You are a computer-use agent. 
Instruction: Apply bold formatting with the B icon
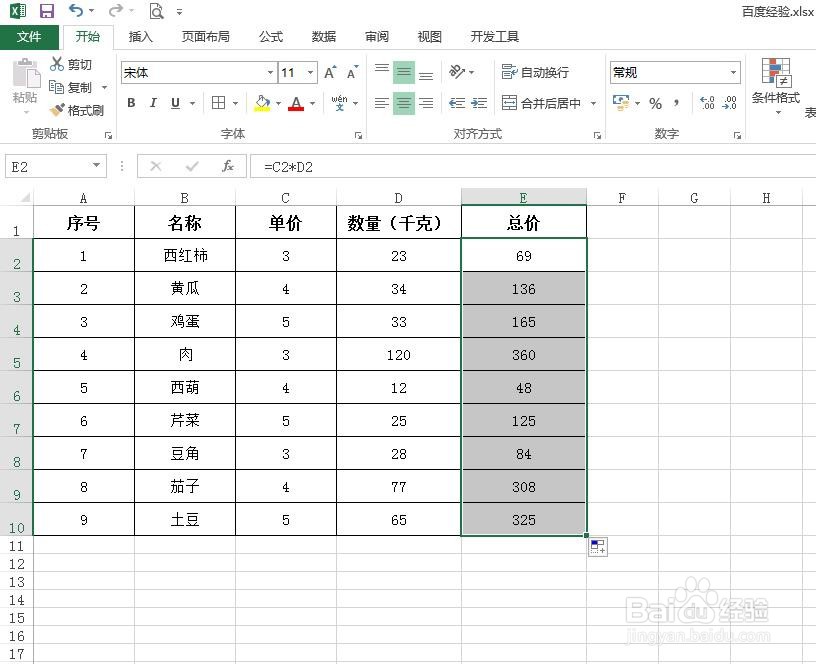[x=131, y=103]
